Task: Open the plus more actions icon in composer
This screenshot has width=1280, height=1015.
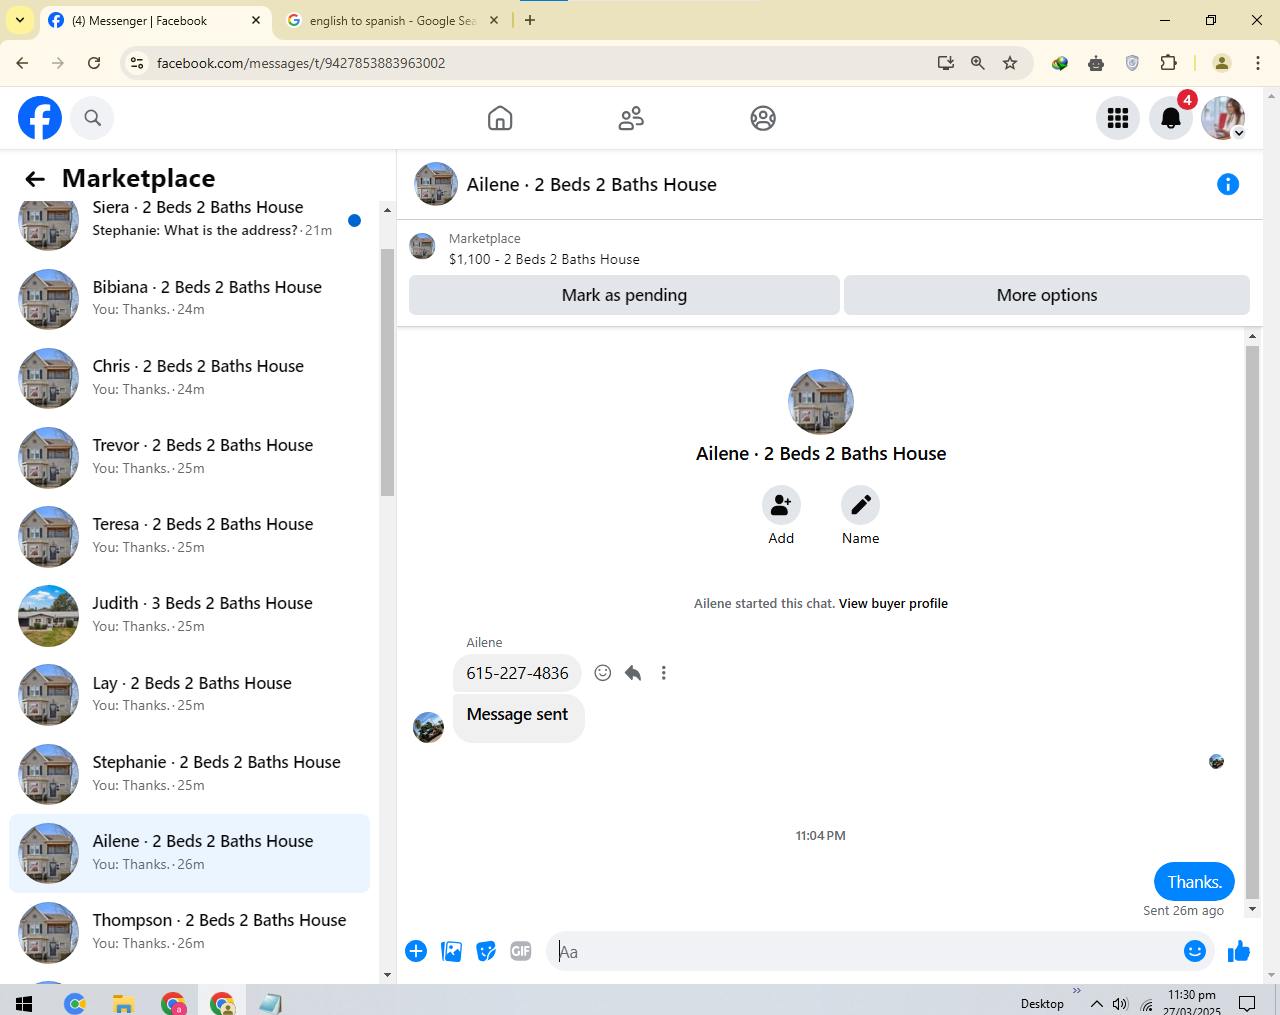Action: click(416, 951)
